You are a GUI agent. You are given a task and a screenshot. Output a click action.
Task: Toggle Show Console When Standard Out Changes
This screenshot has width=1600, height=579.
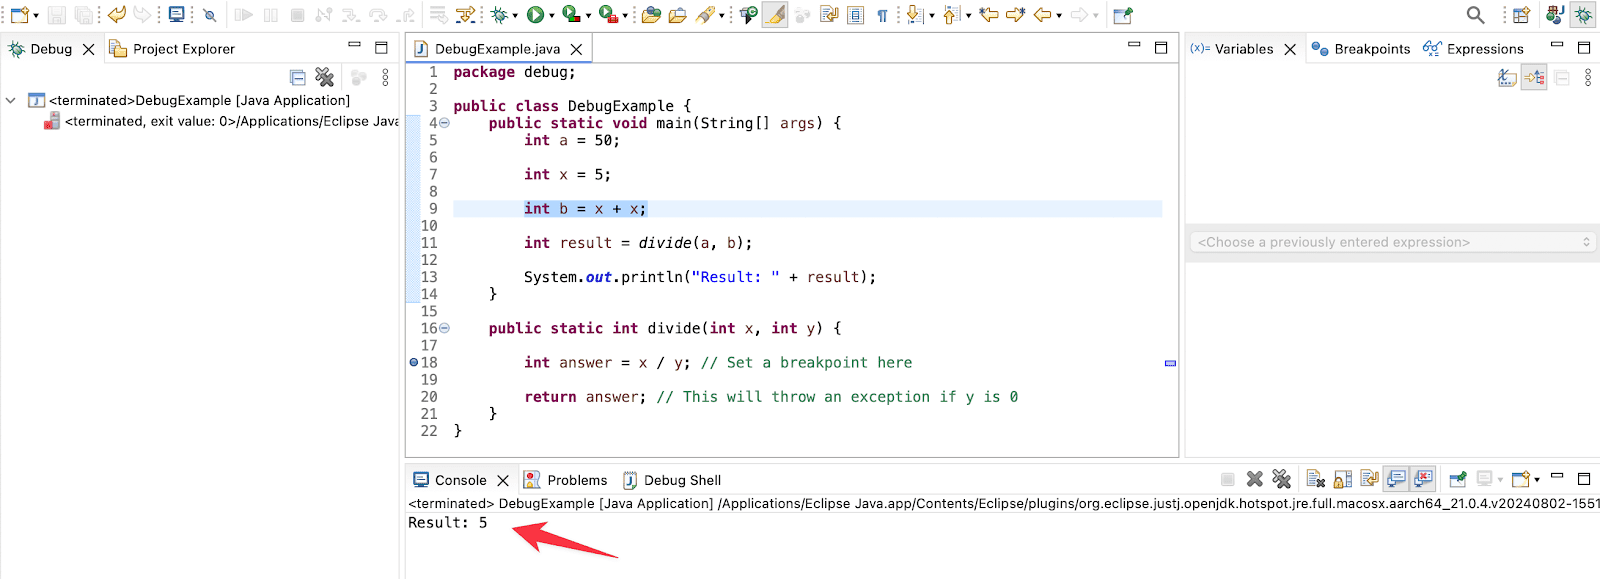point(1396,479)
